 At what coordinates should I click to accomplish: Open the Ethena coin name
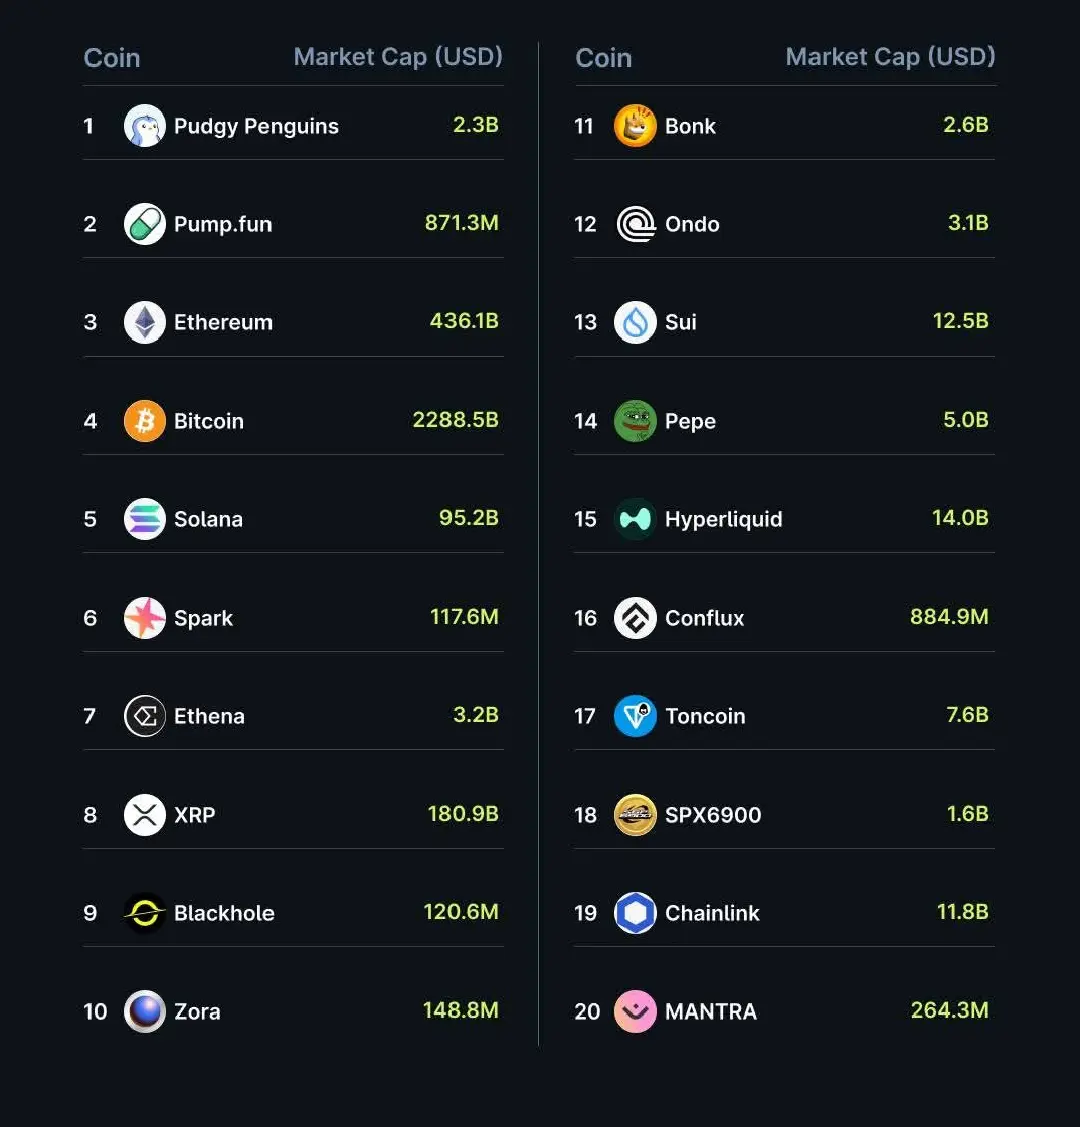click(209, 717)
